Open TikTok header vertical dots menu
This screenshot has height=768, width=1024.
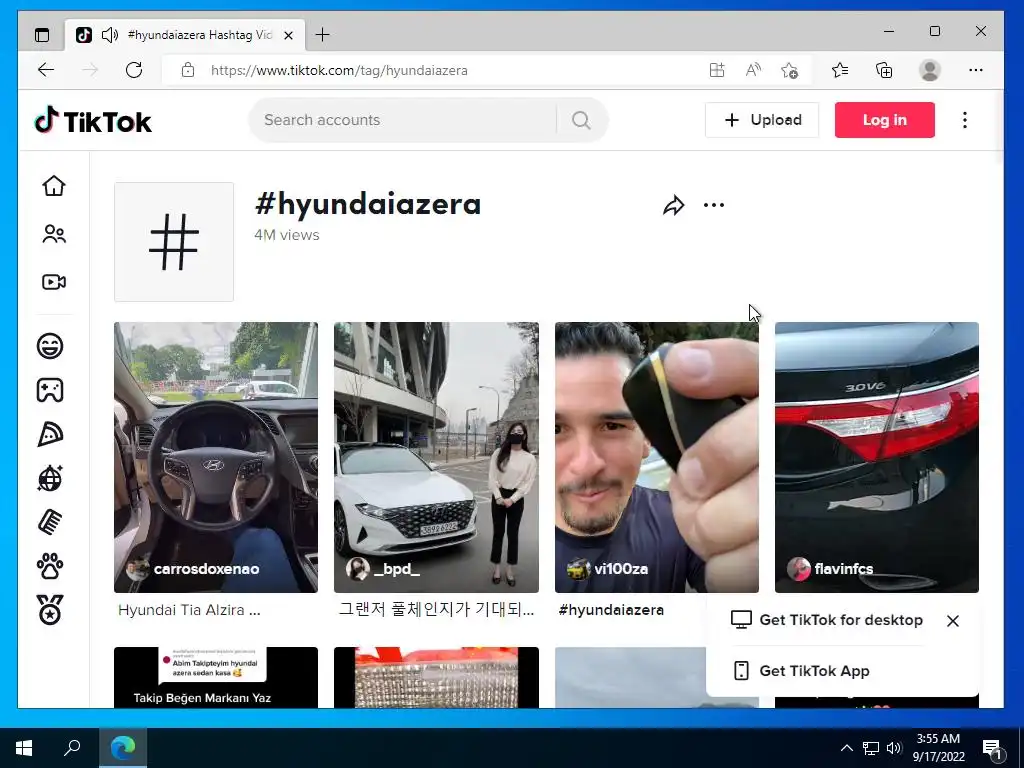click(x=965, y=120)
